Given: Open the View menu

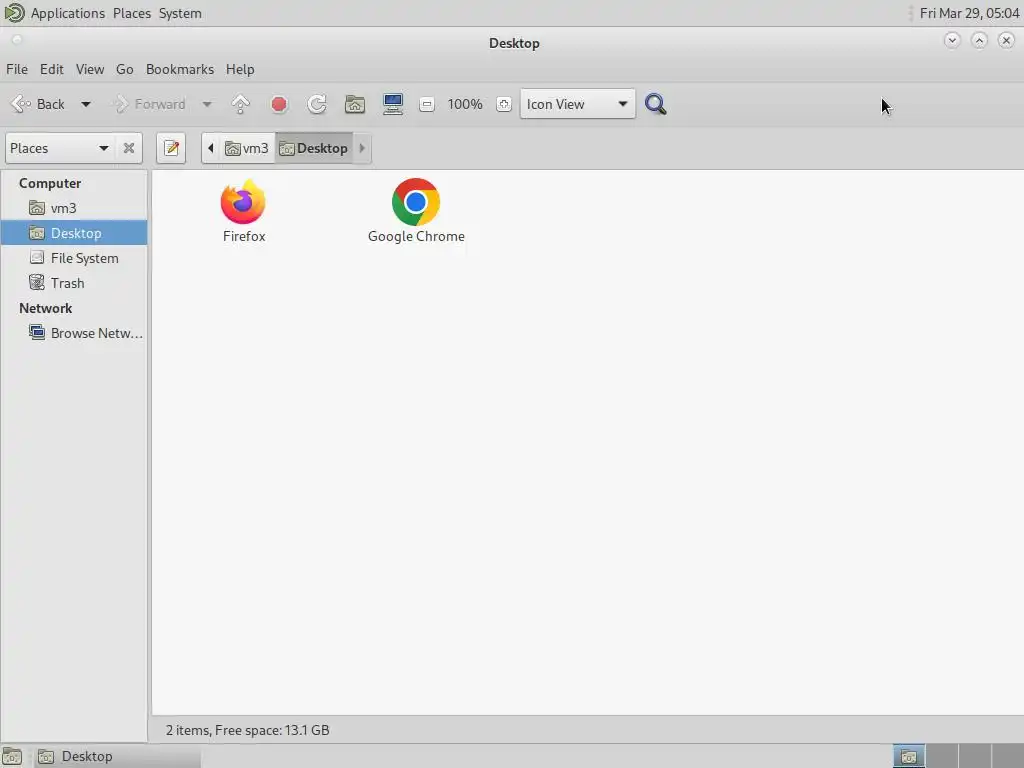Looking at the screenshot, I should point(89,69).
